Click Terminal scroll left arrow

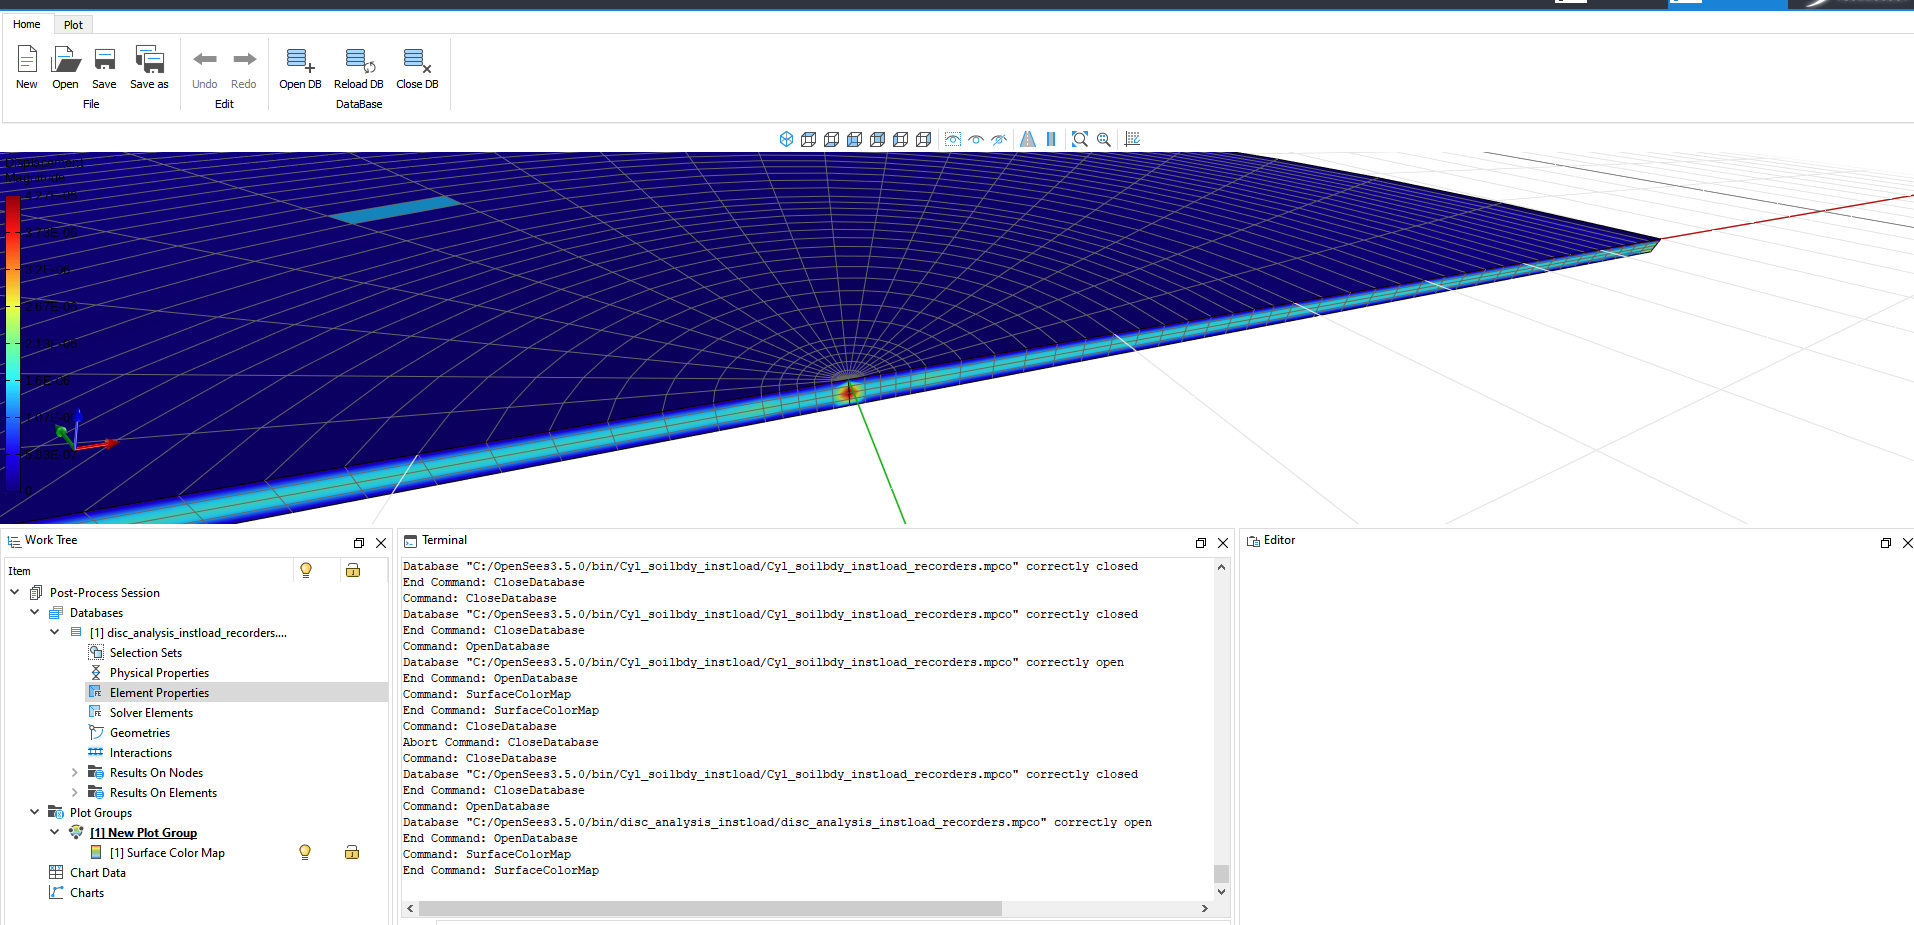[410, 908]
